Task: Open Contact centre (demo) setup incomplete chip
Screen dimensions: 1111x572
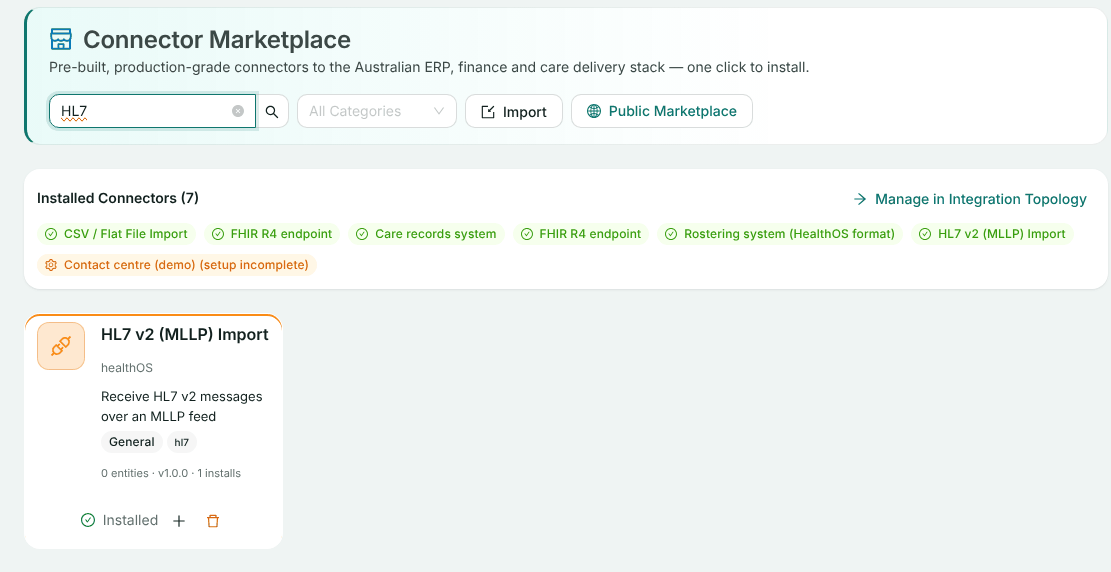Action: [x=177, y=265]
